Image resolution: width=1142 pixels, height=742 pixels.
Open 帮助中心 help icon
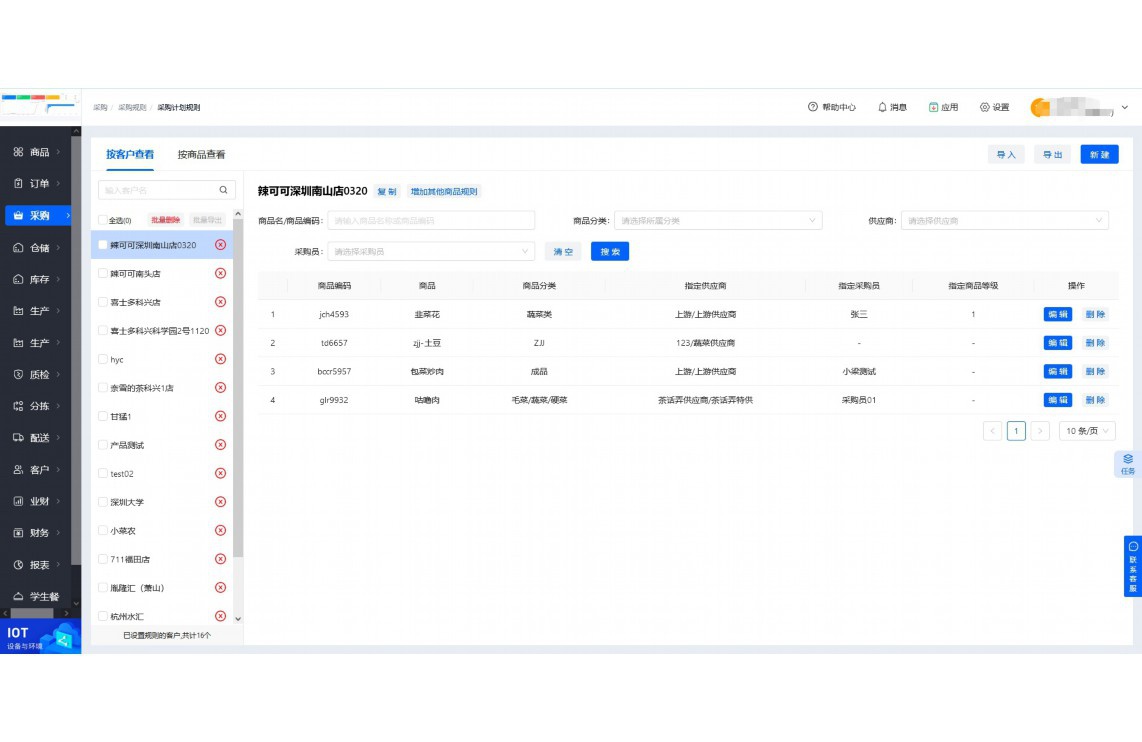(x=813, y=107)
